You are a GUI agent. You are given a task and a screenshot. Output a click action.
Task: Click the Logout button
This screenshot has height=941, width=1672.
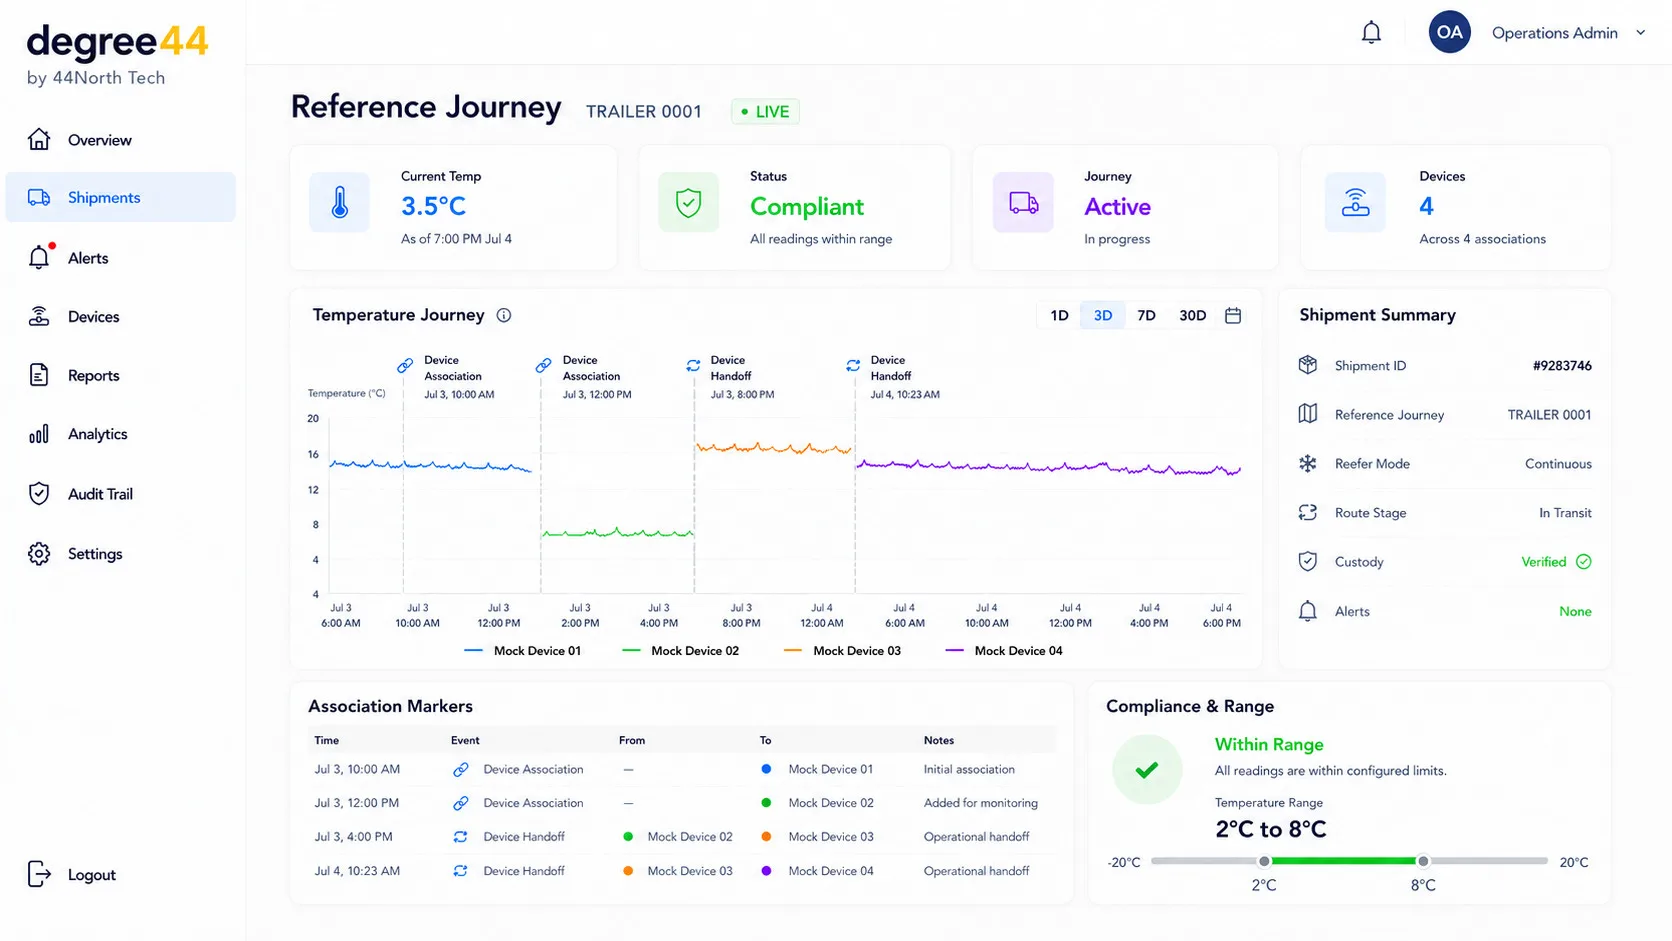[x=72, y=875]
